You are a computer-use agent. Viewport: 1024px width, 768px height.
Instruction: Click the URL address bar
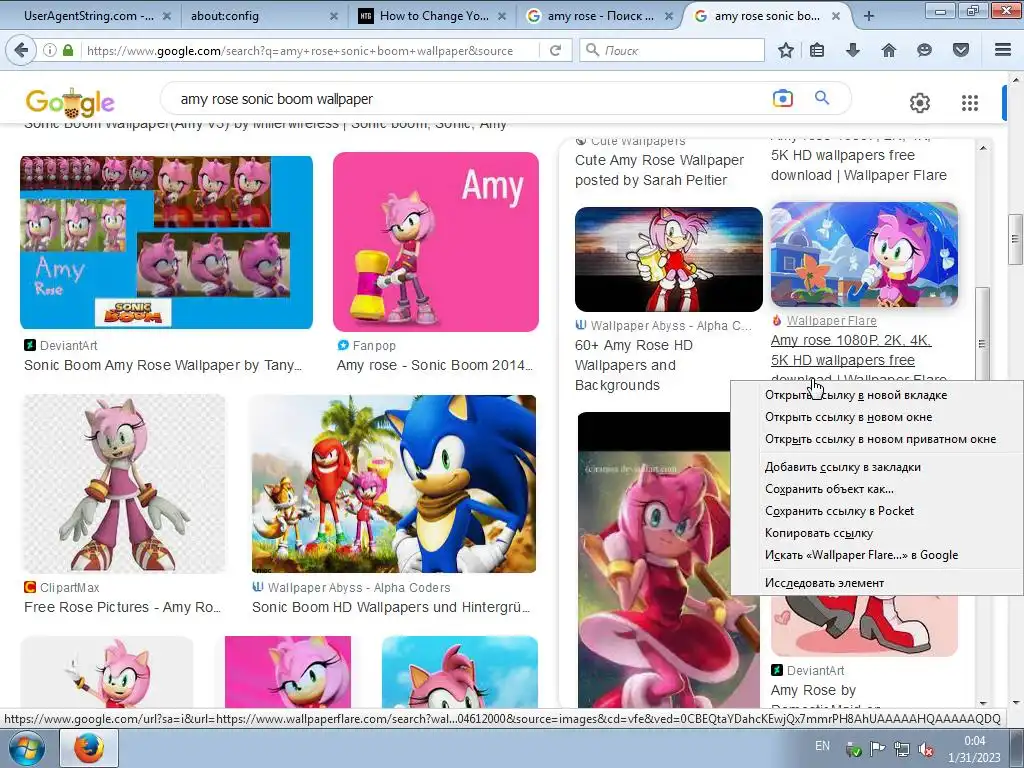pyautogui.click(x=311, y=50)
